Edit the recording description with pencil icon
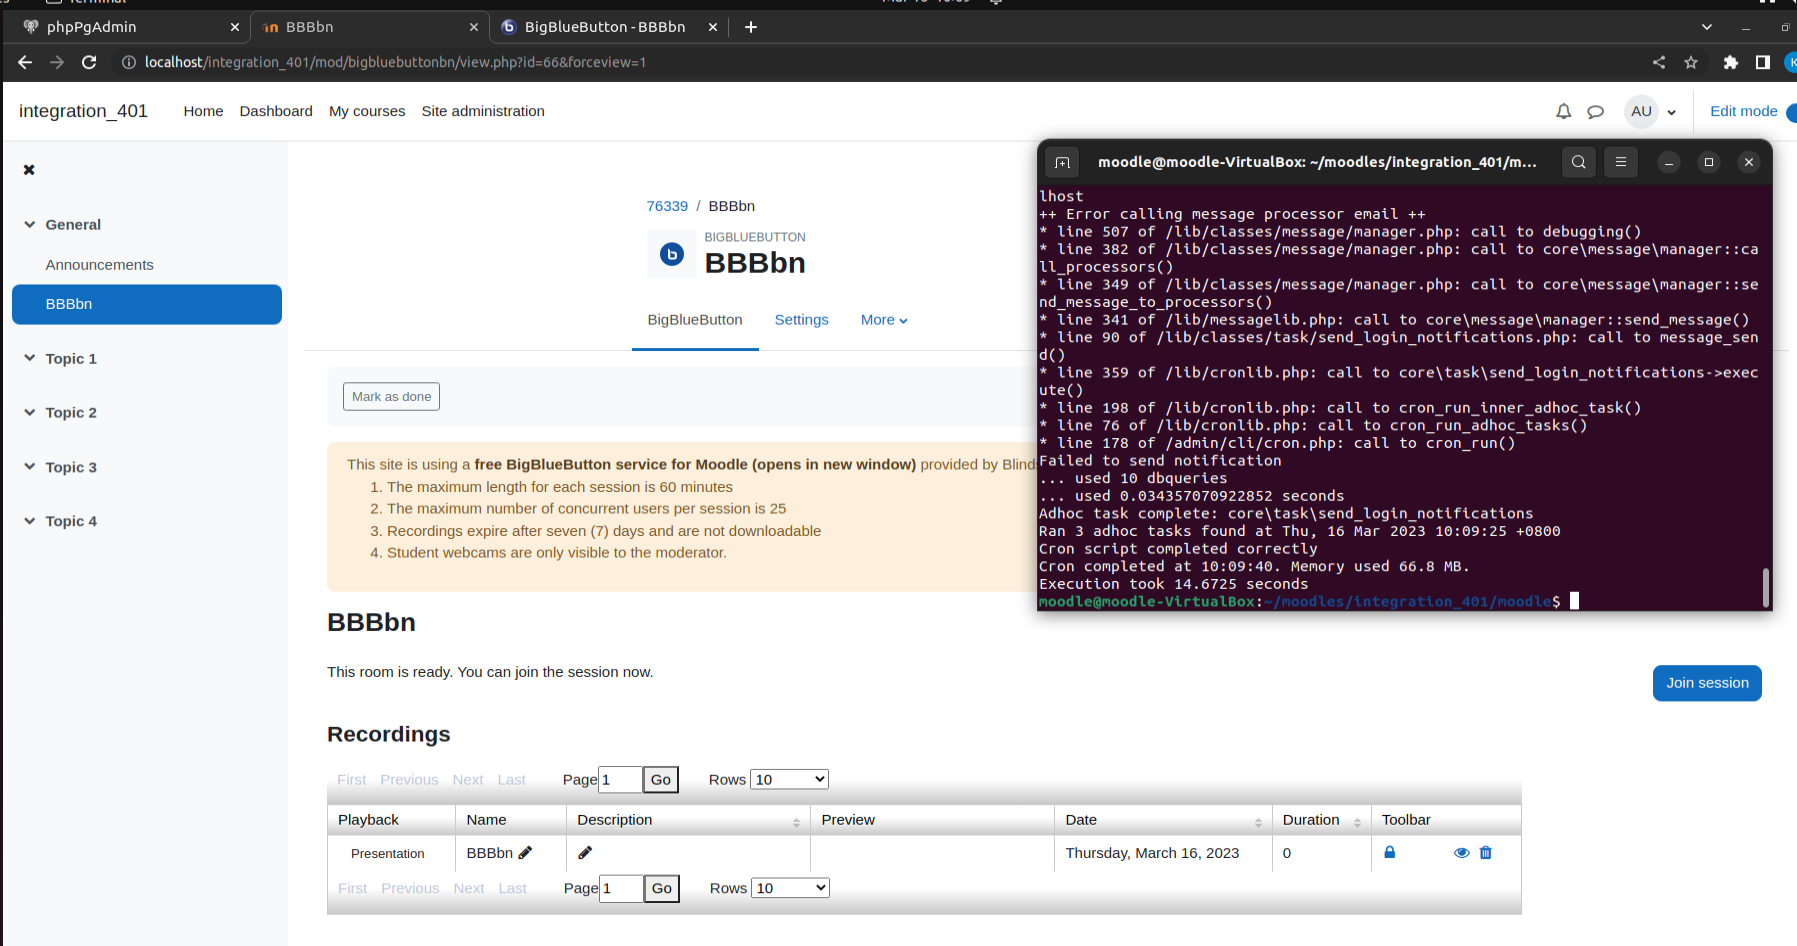Image resolution: width=1797 pixels, height=946 pixels. (585, 853)
